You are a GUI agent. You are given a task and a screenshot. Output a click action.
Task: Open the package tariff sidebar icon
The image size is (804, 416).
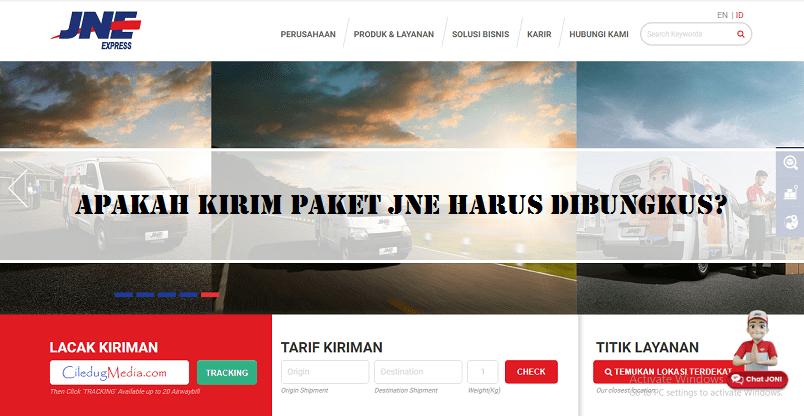click(x=790, y=192)
